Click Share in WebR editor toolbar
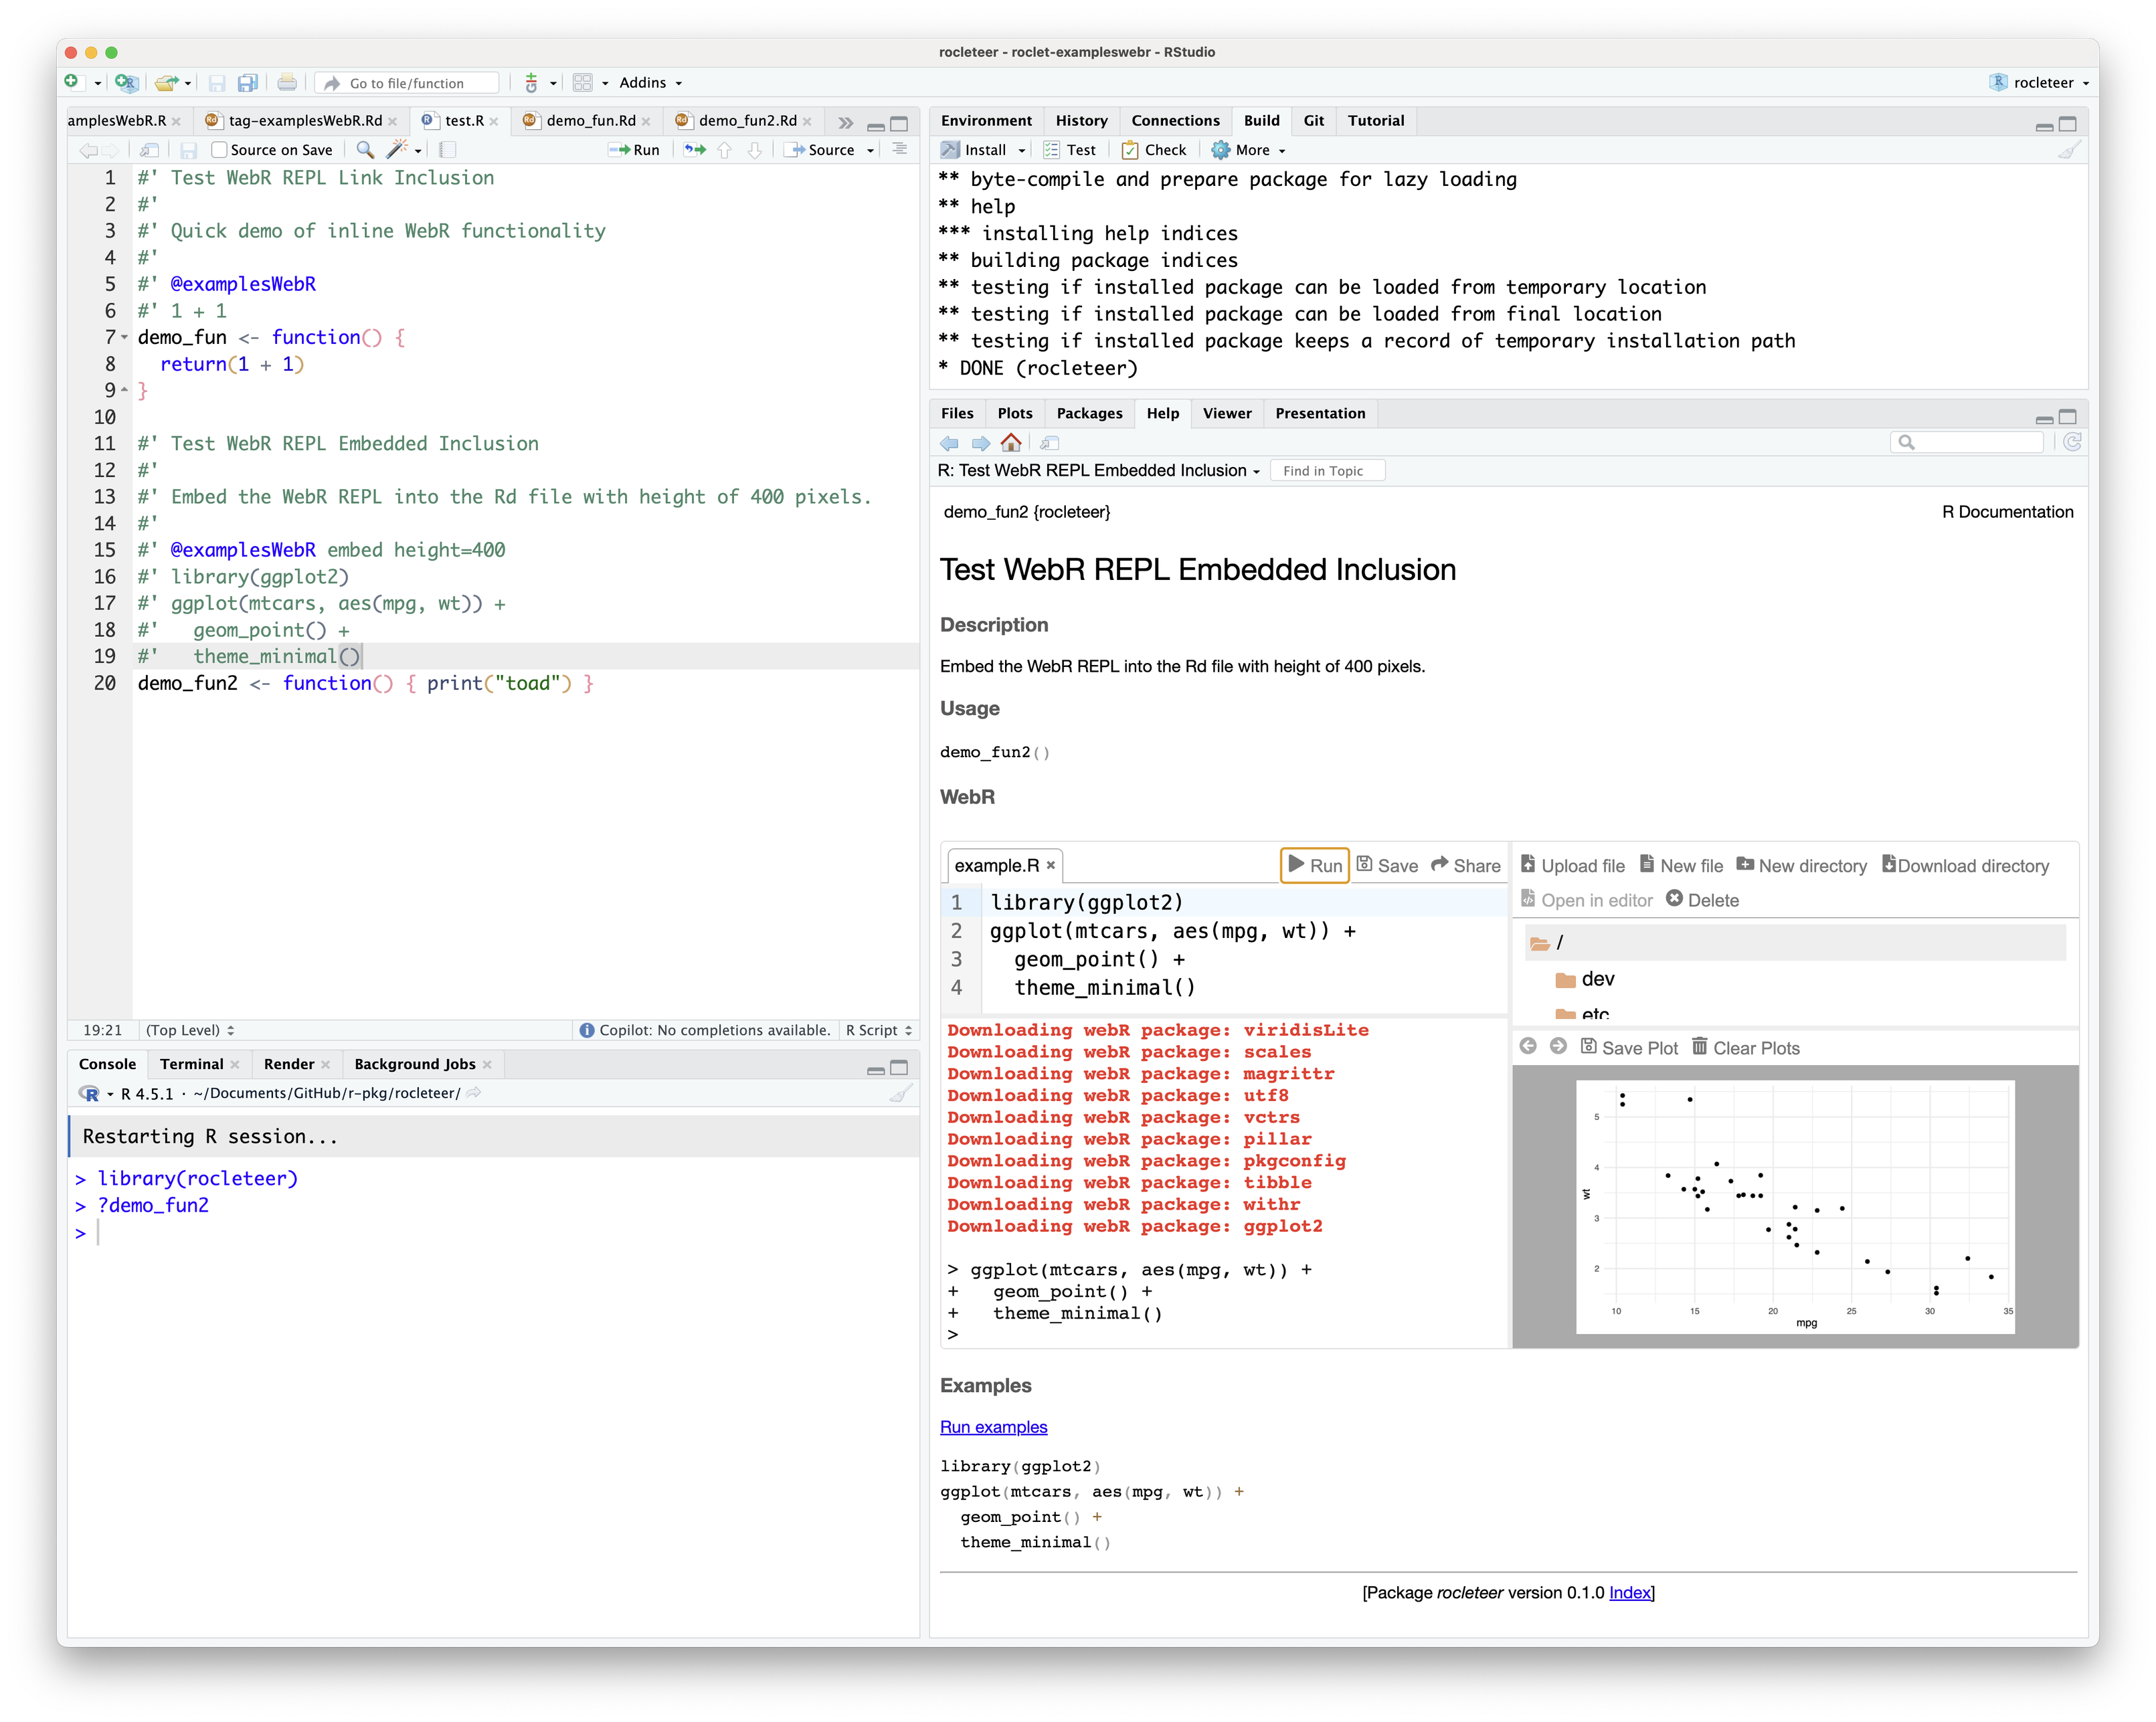2156x1722 pixels. click(x=1465, y=865)
